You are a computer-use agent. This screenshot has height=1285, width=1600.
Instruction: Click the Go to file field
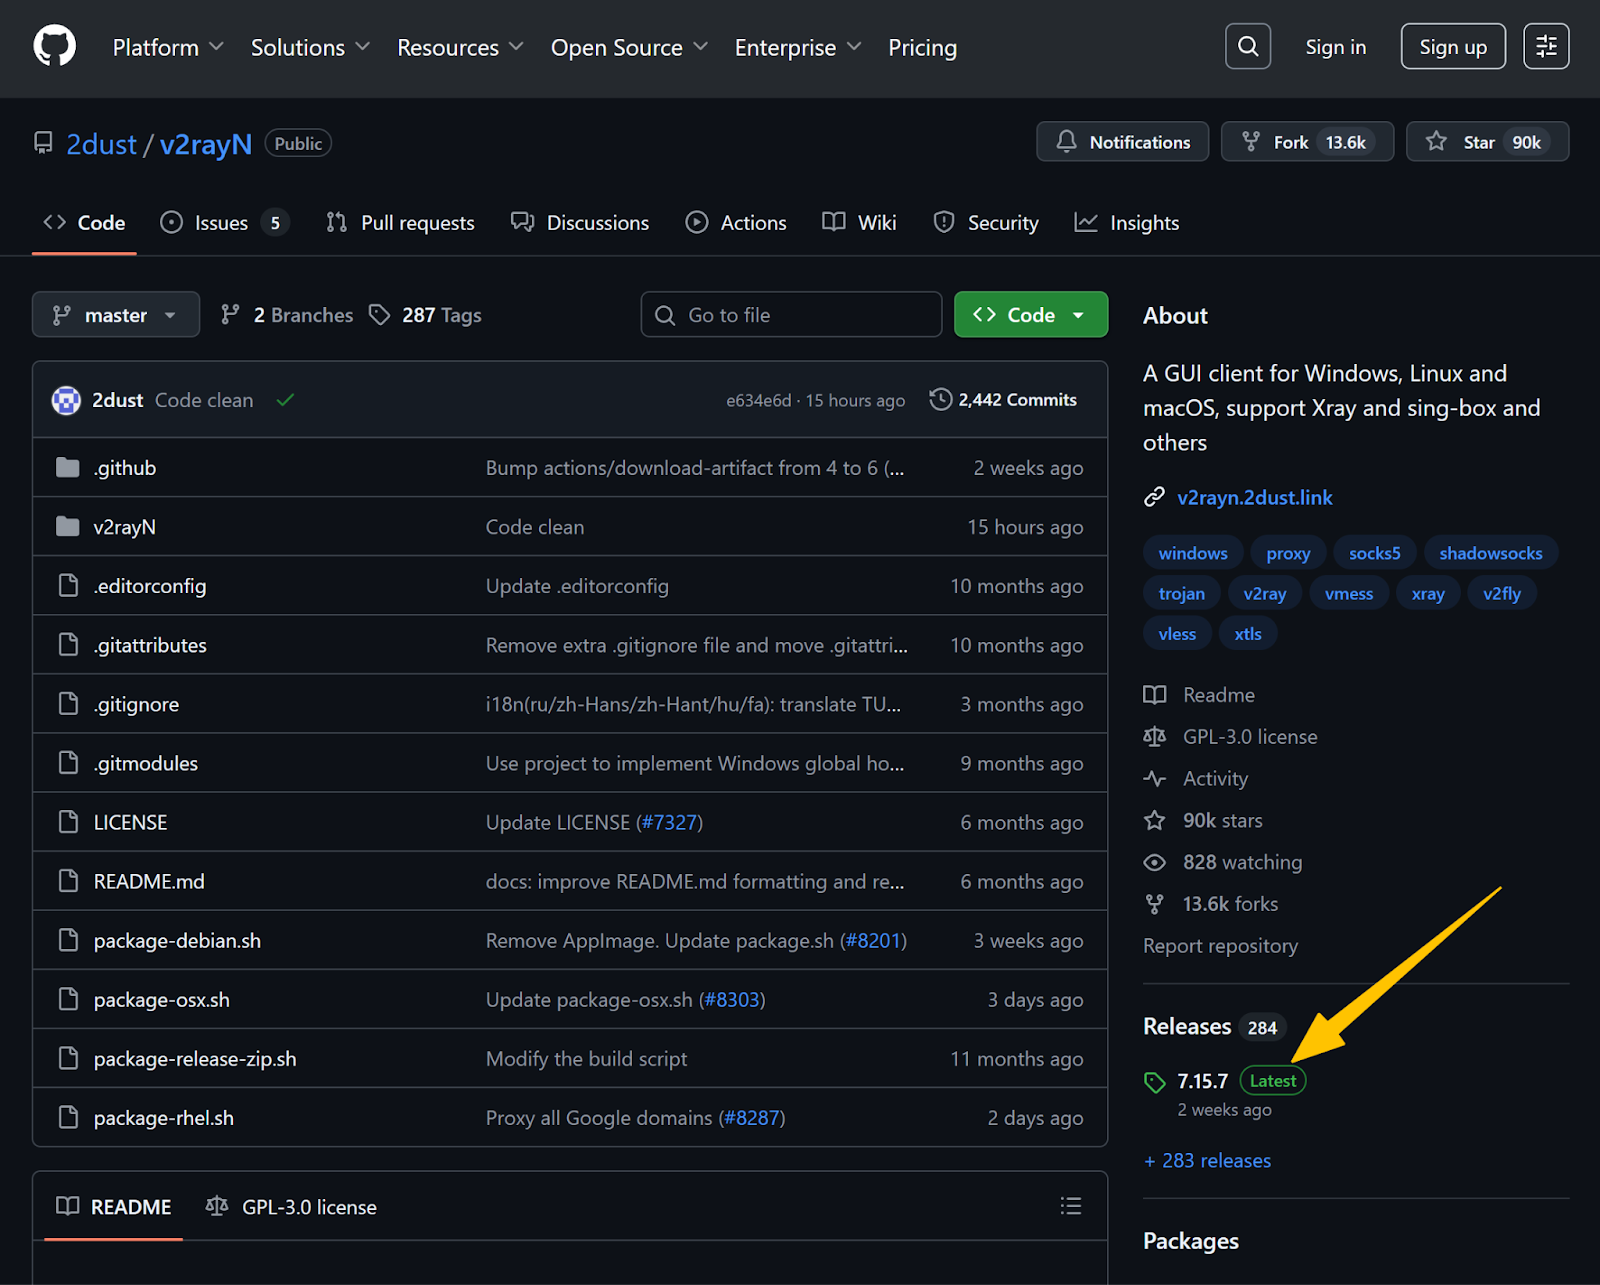[791, 315]
